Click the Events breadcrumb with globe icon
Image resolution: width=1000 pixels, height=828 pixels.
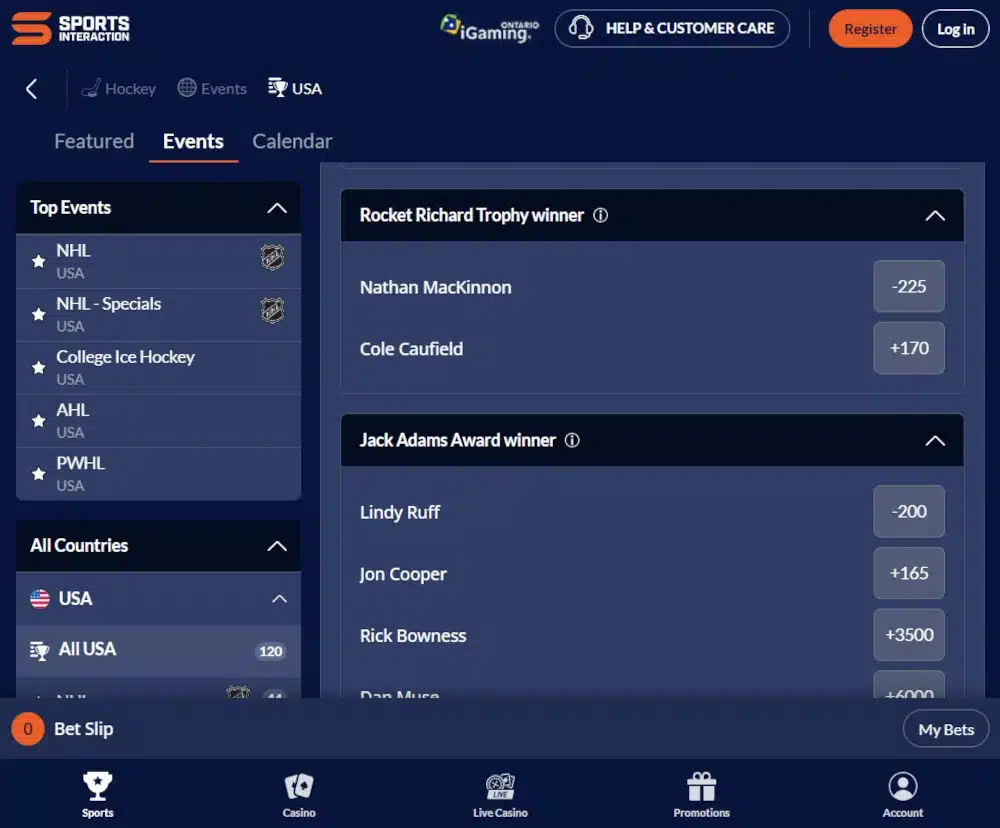click(212, 89)
